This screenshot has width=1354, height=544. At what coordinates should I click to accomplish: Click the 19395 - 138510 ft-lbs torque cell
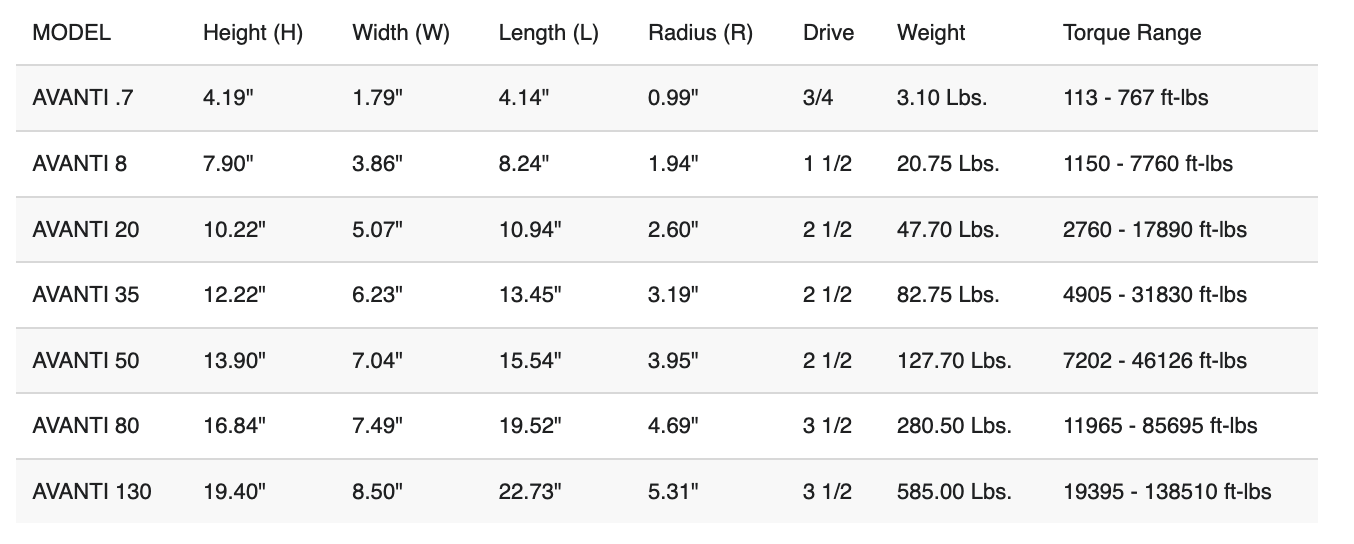1167,491
